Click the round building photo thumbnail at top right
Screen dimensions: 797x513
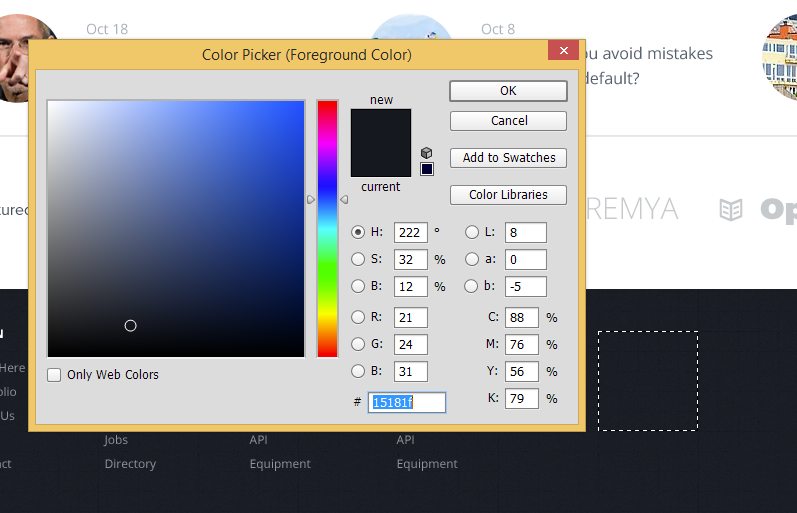click(x=780, y=57)
